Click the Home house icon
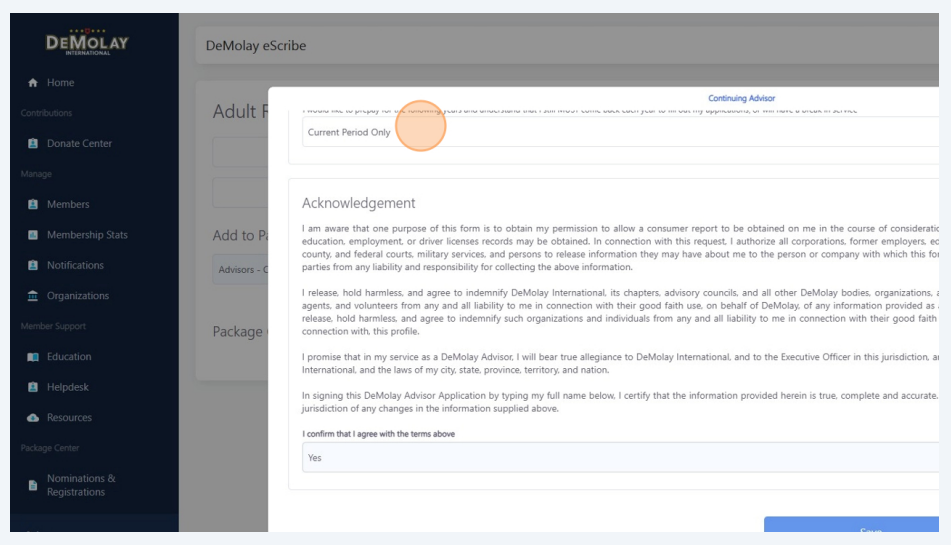Viewport: 951px width, 545px height. point(33,82)
